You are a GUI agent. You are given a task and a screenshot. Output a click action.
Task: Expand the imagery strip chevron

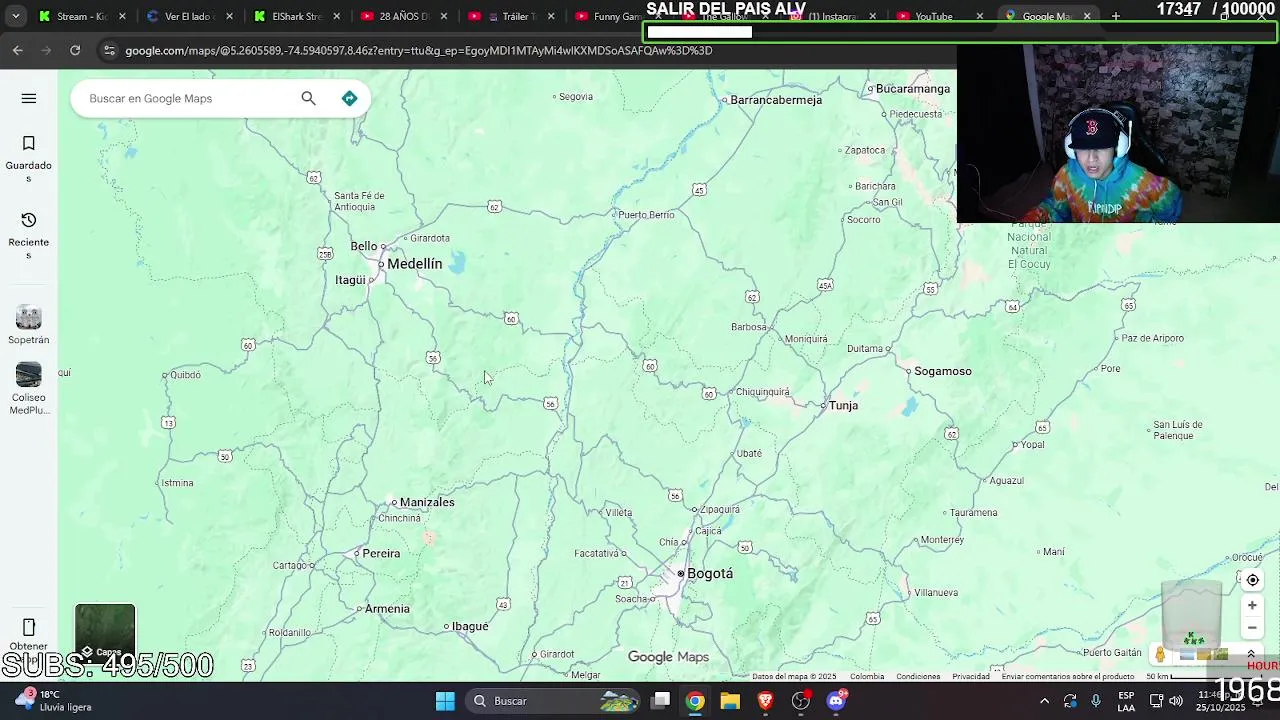coord(1251,654)
